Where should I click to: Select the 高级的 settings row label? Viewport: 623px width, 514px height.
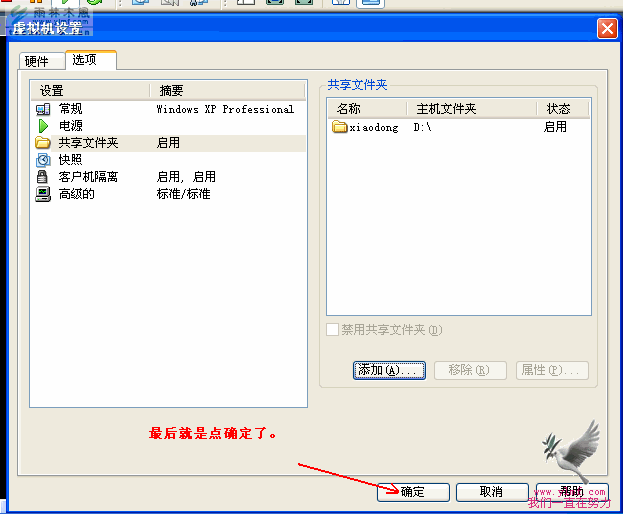tap(77, 194)
